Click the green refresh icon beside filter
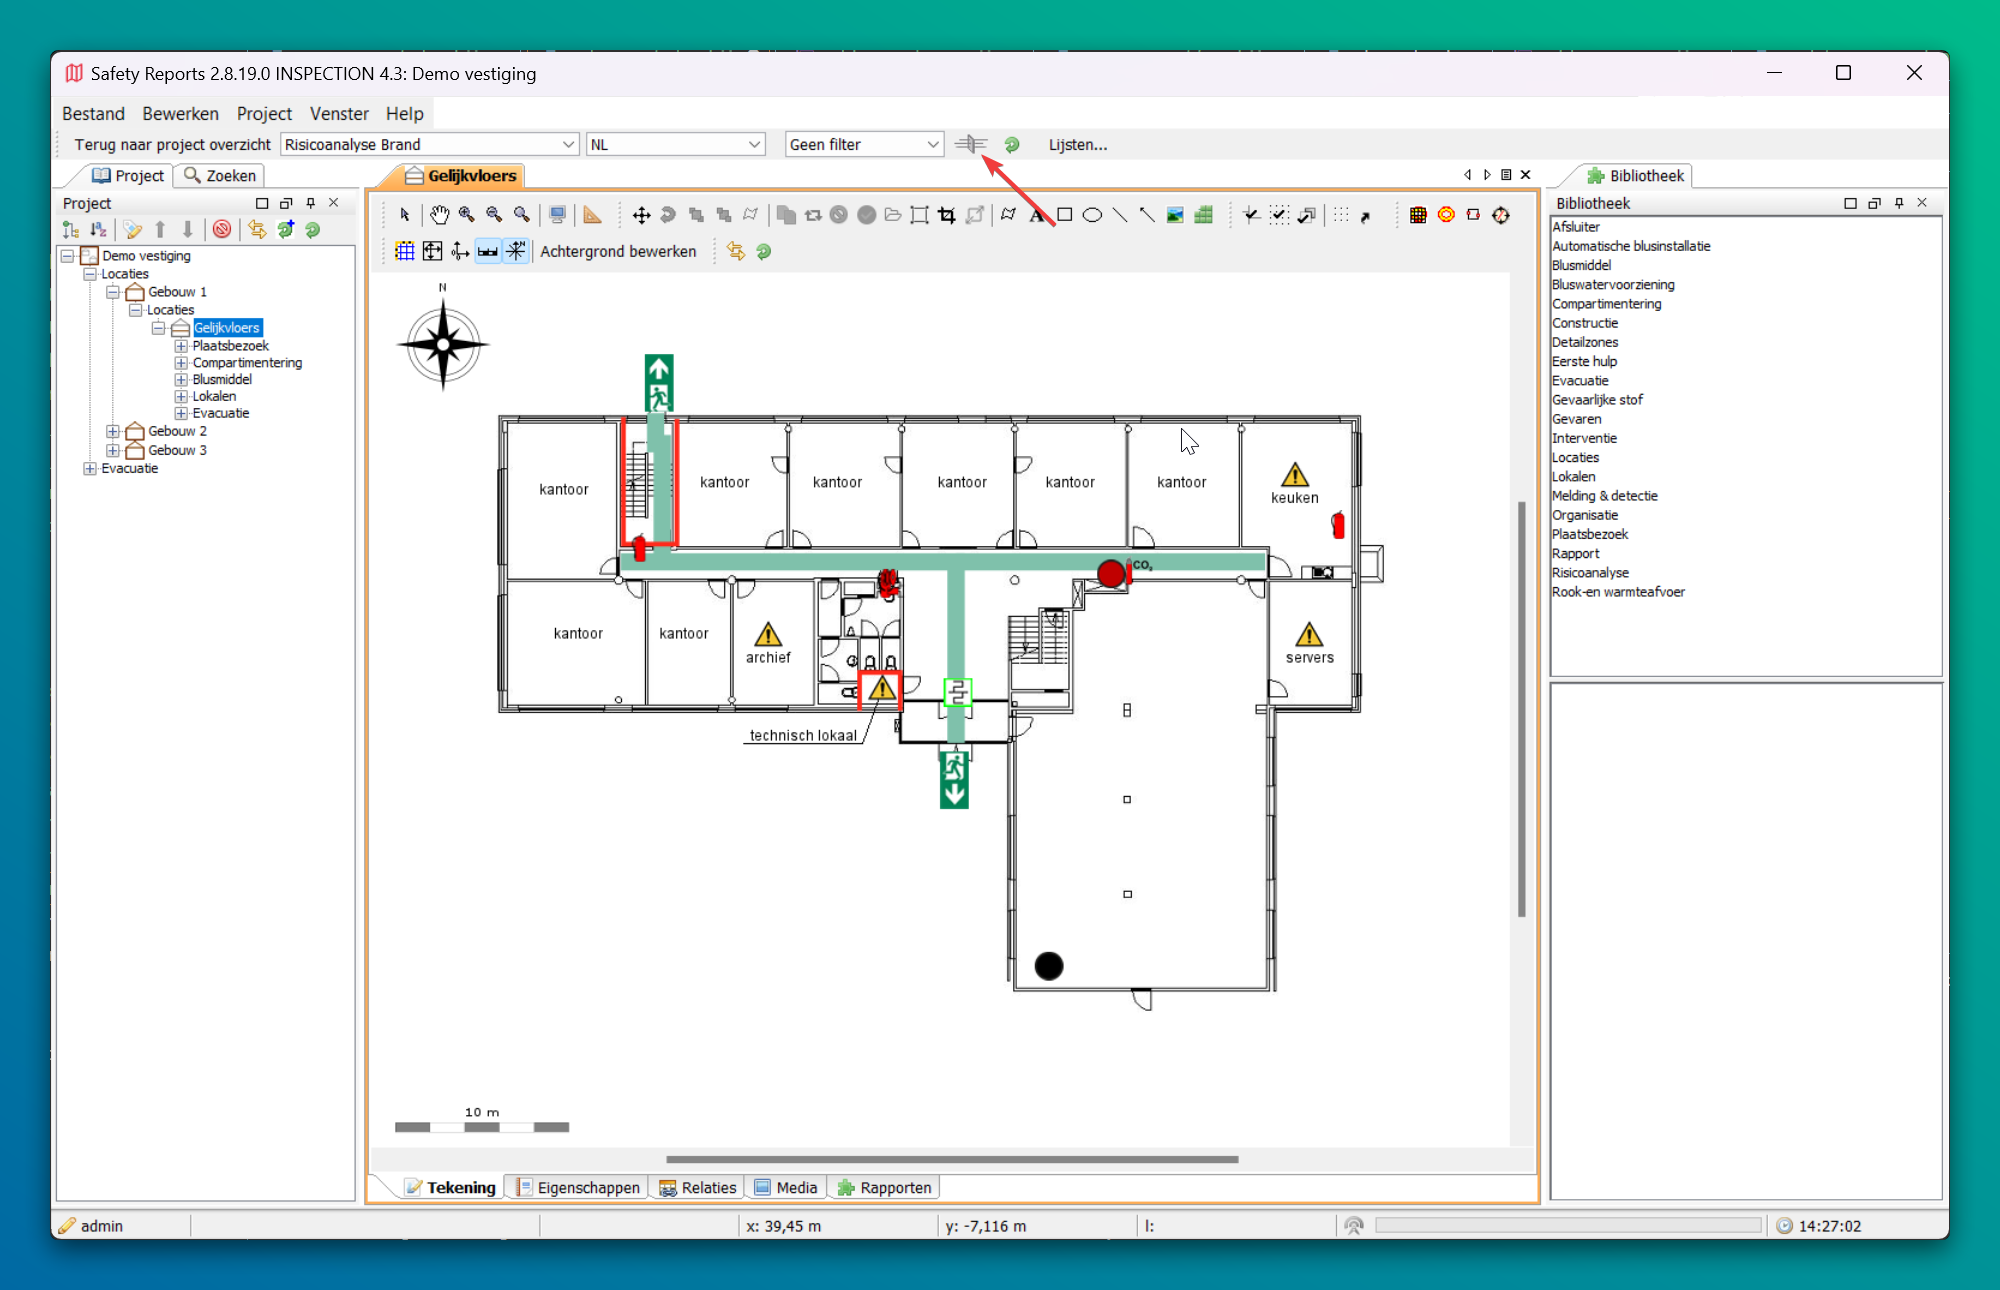The image size is (2000, 1290). click(1012, 145)
